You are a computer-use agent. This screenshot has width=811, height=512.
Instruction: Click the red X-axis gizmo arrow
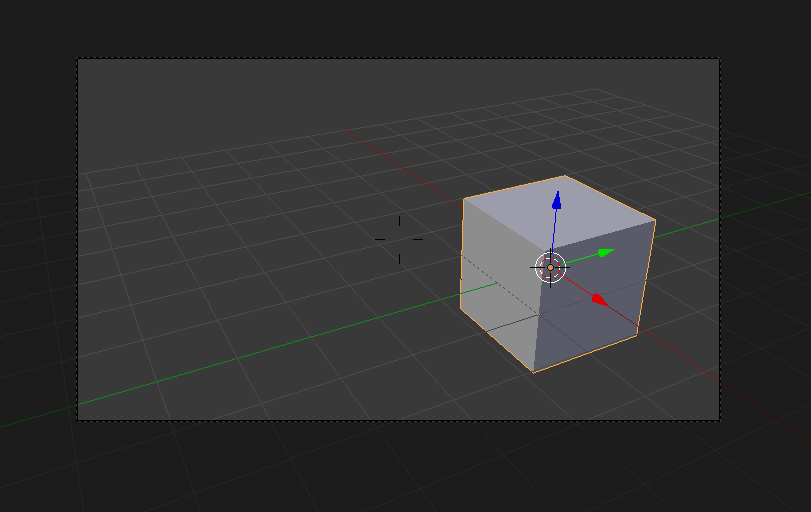click(x=599, y=300)
